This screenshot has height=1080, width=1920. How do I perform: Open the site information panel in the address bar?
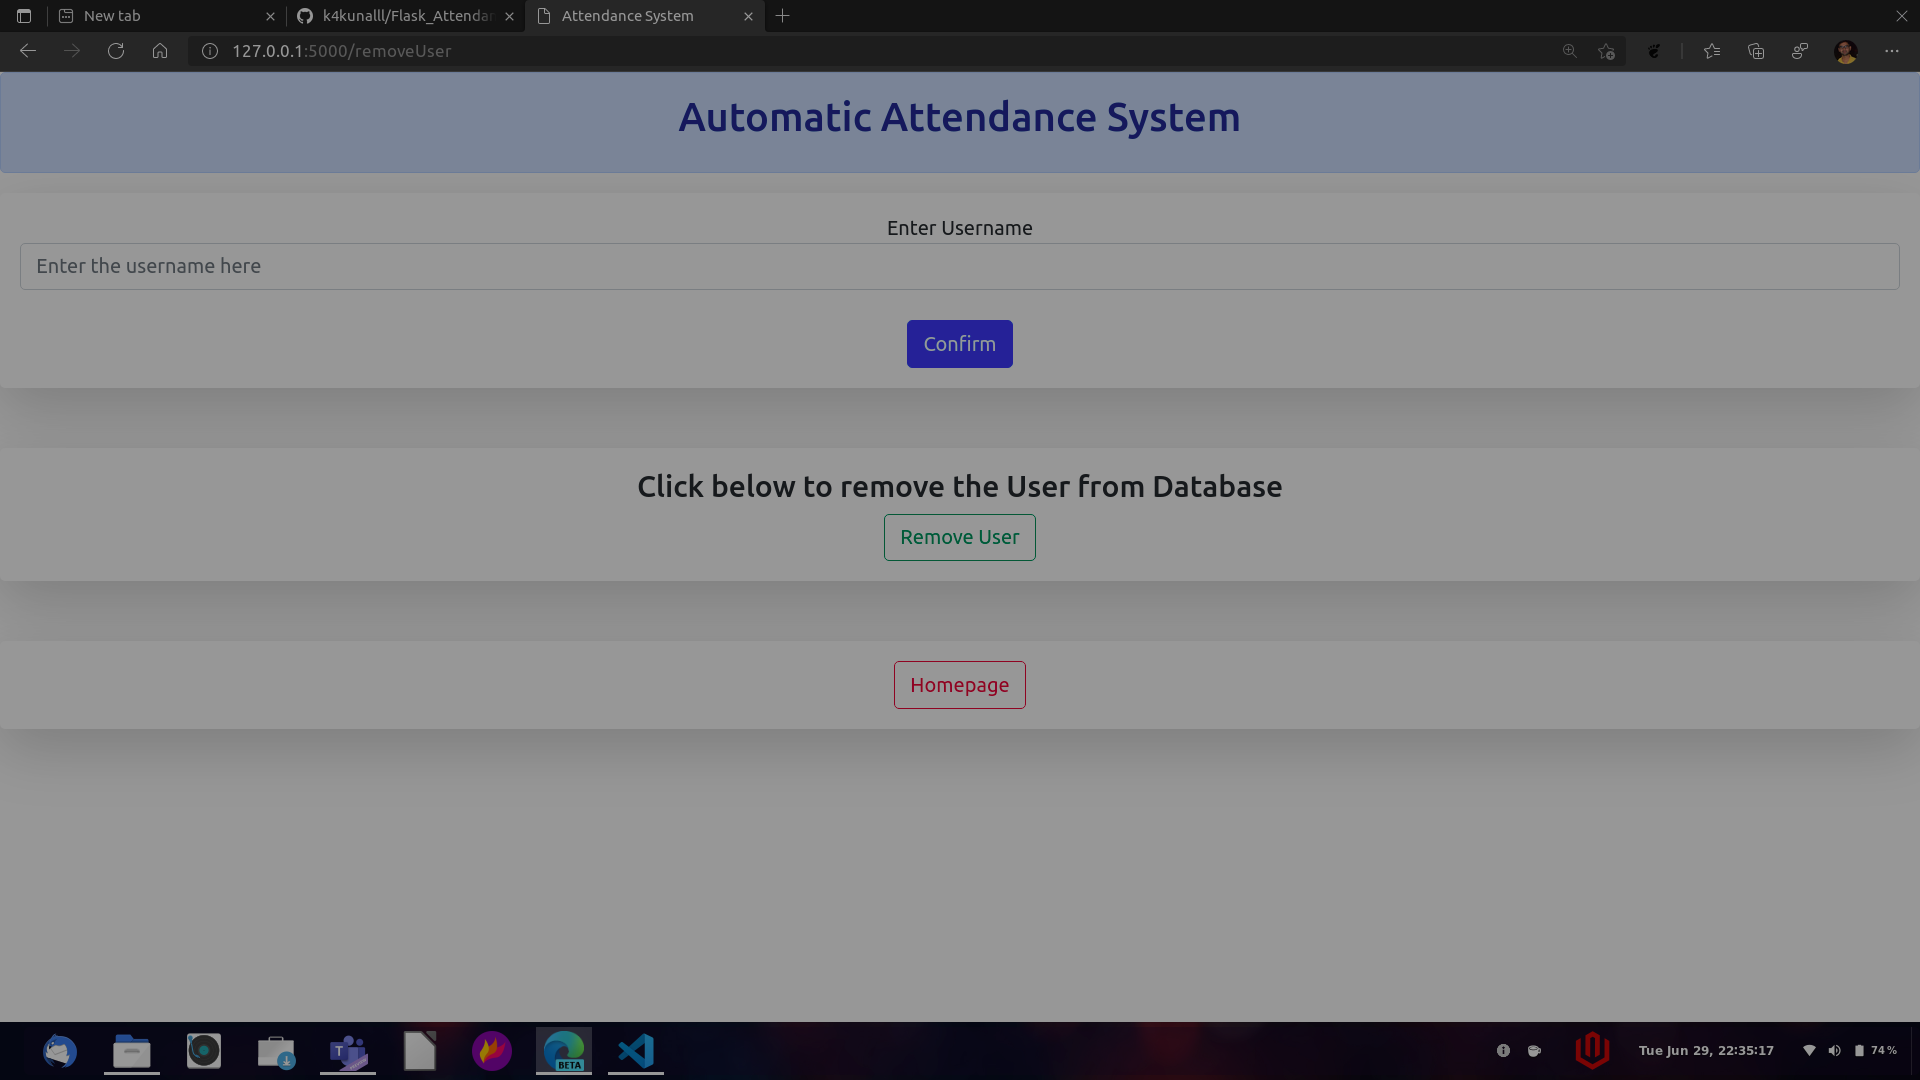click(208, 51)
